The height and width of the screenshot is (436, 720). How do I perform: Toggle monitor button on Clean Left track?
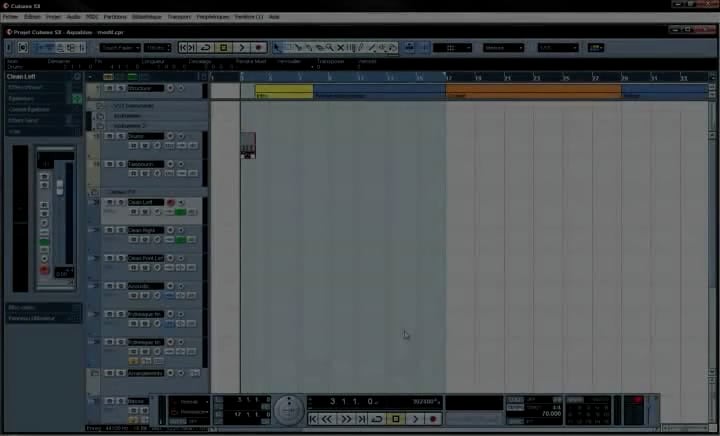(x=181, y=202)
